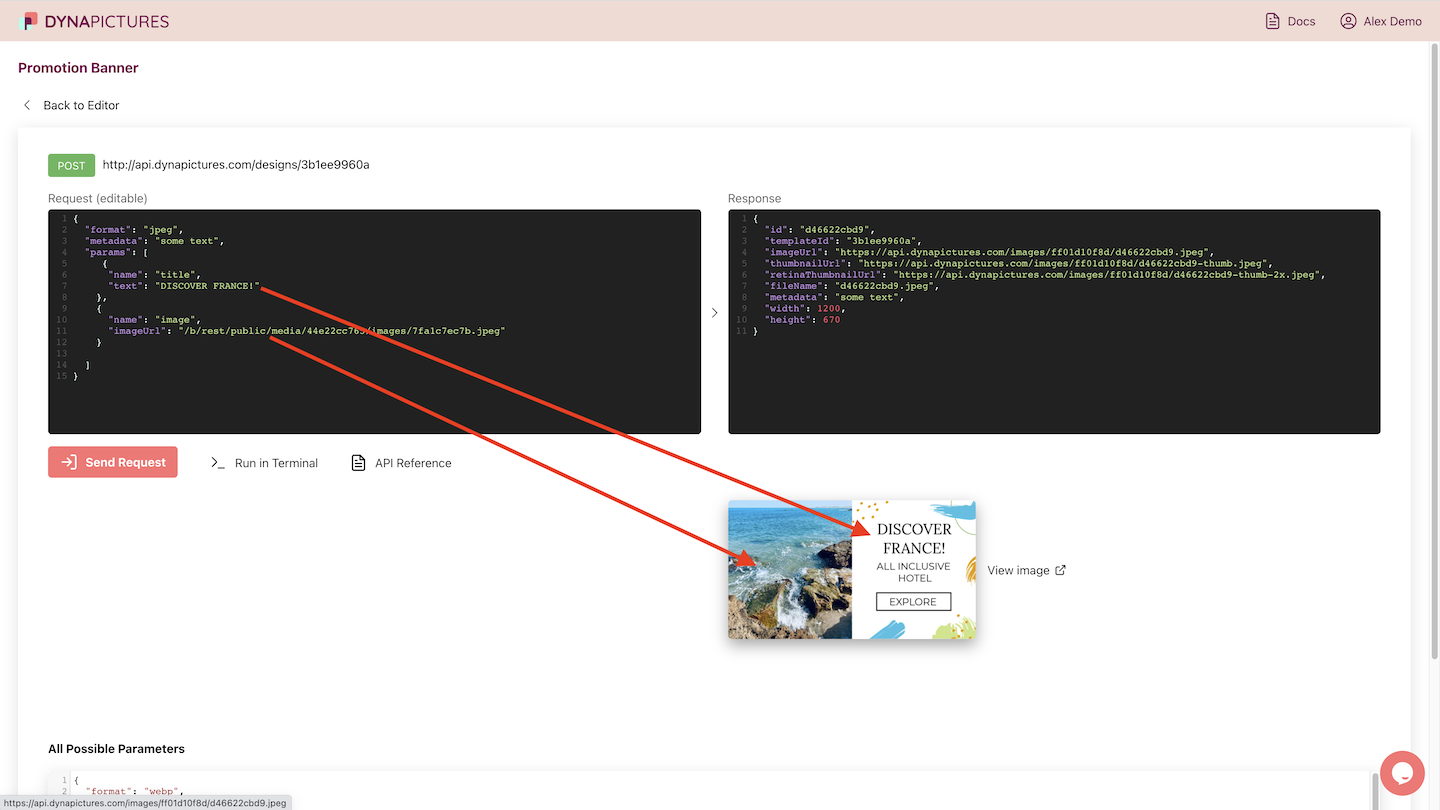
Task: Click the API Reference document icon
Action: [x=358, y=463]
